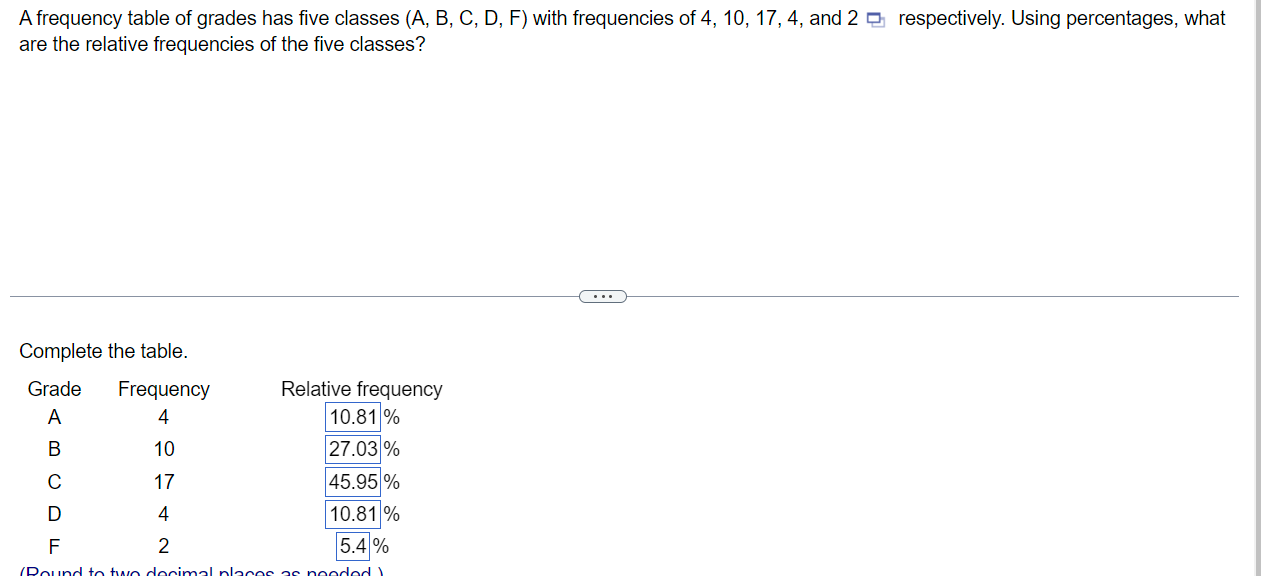Select the grade F answer box showing 5.4
The width and height of the screenshot is (1261, 576).
(x=352, y=546)
